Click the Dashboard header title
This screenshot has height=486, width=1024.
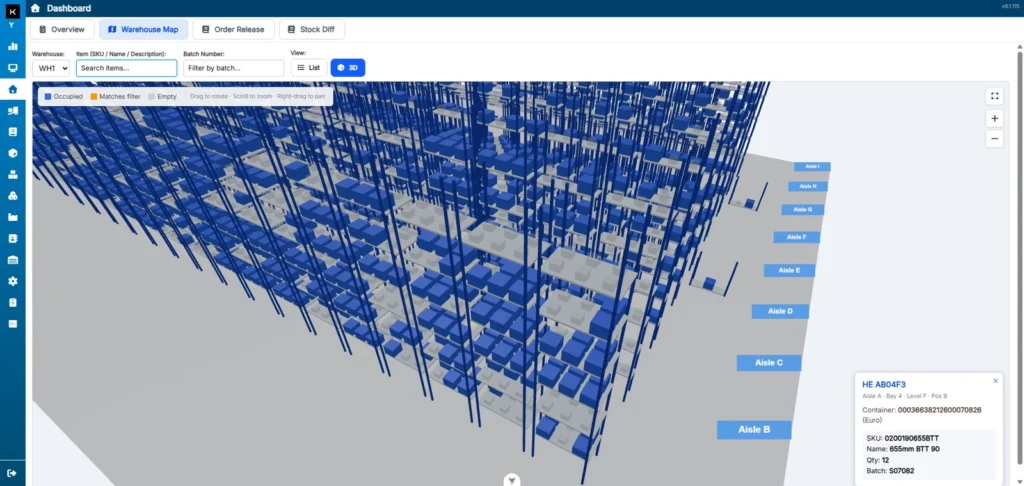(69, 8)
